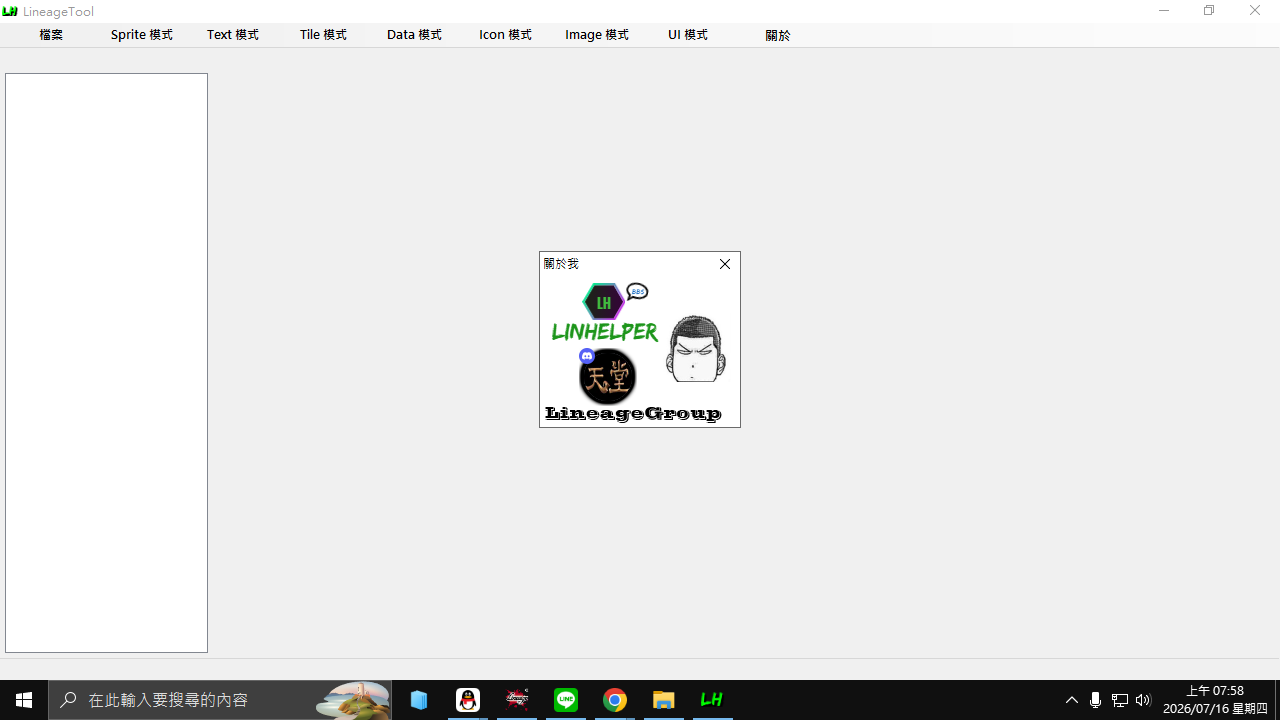Close the 關於我 dialog

click(x=725, y=264)
